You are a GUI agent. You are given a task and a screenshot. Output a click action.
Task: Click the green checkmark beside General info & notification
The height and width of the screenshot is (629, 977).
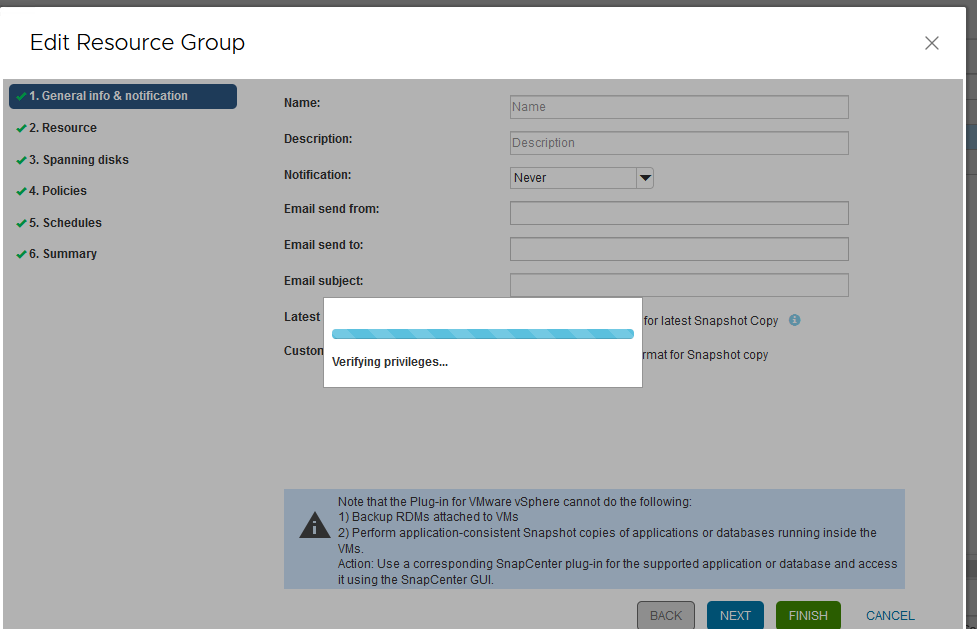coord(20,96)
